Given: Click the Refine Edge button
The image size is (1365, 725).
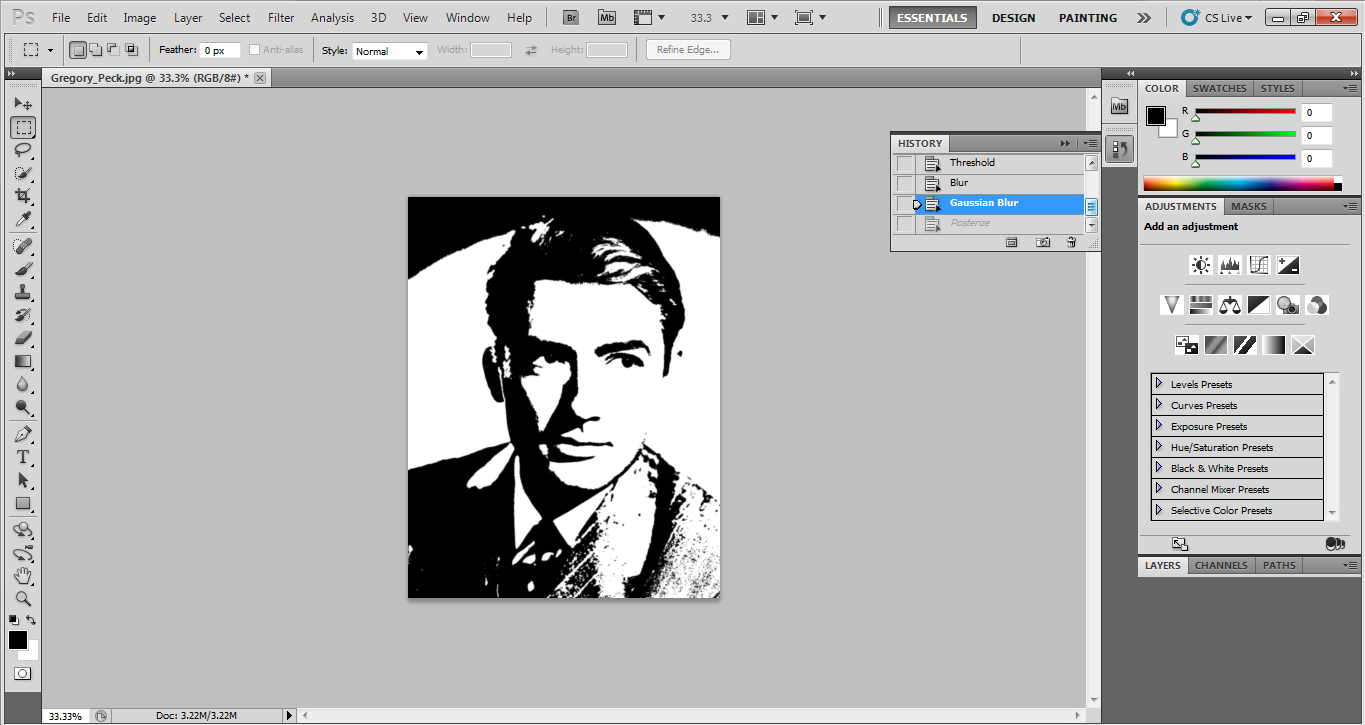Looking at the screenshot, I should coord(688,50).
